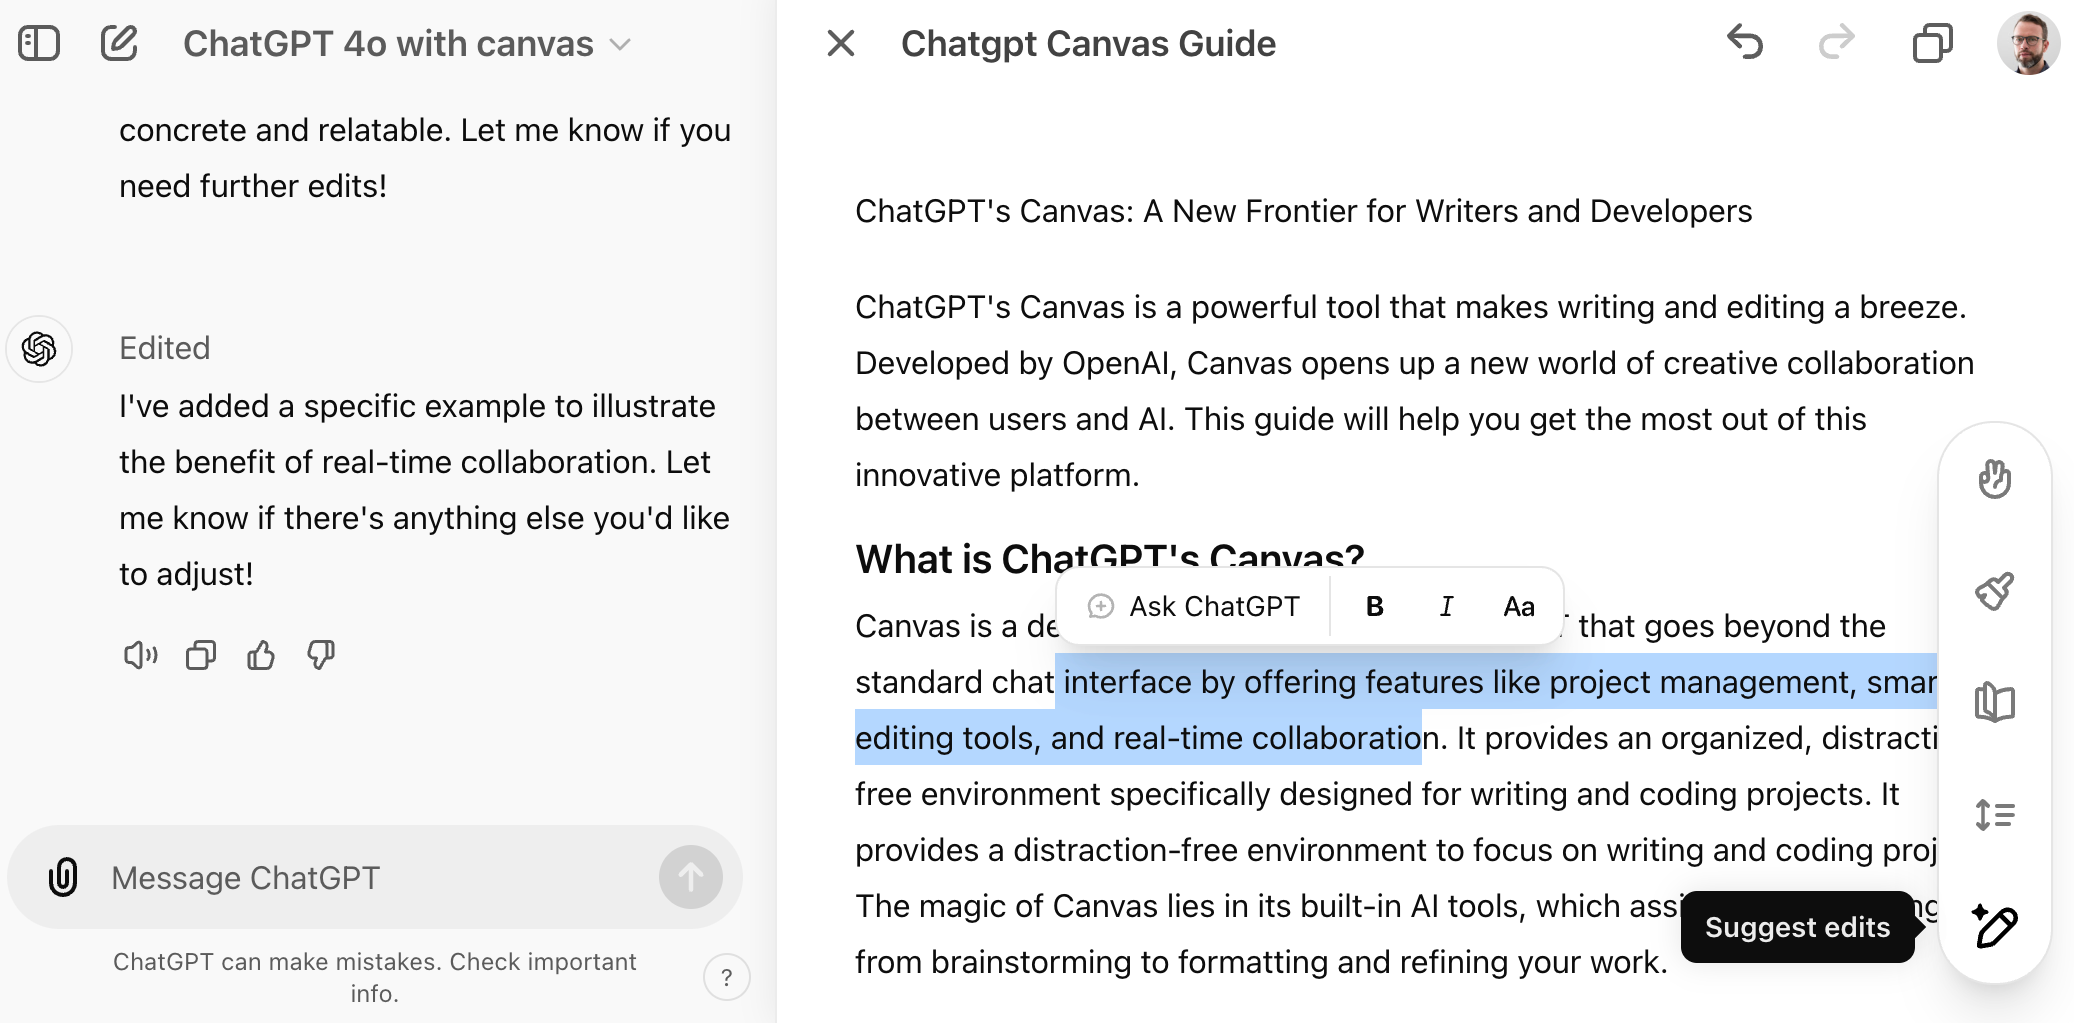
Task: Send the message with the arrow button
Action: click(x=690, y=877)
